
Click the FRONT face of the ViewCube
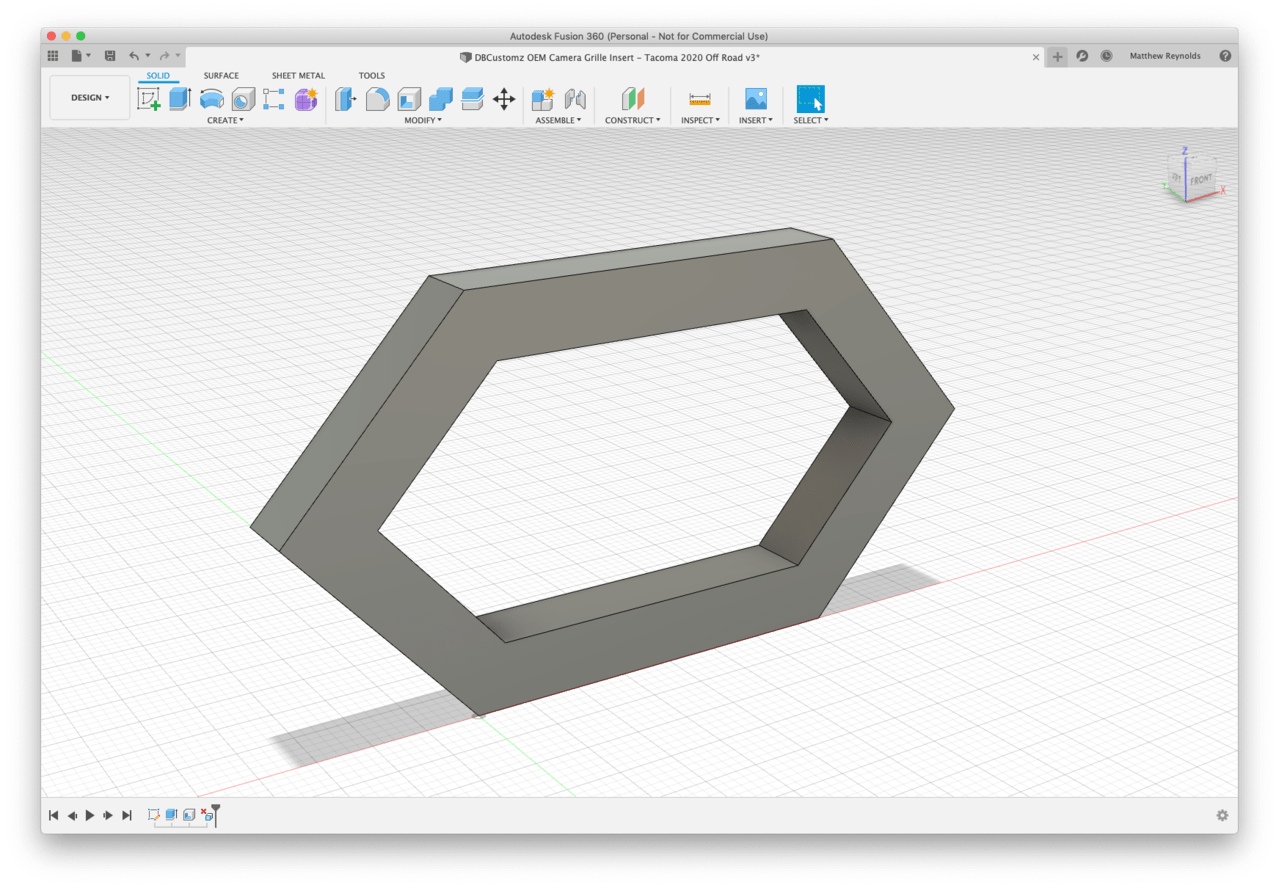pos(1201,179)
